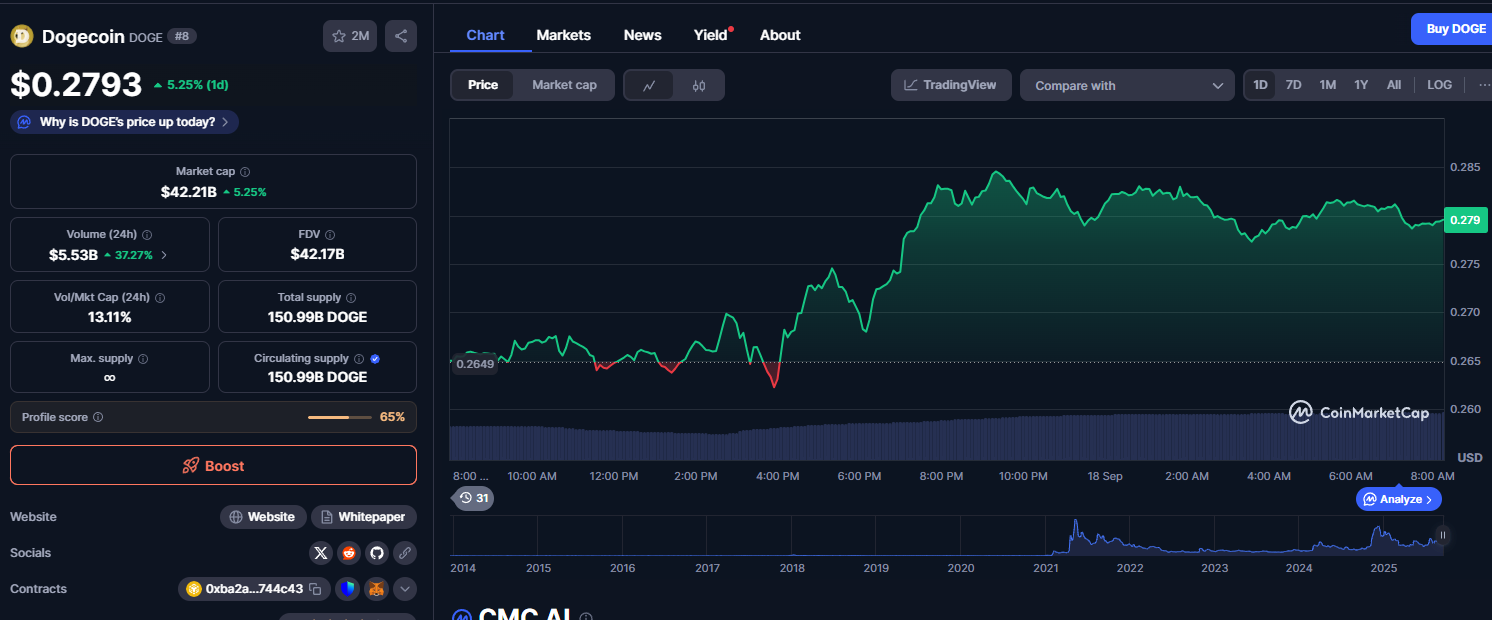
Task: Click the Market cap info icon
Action: pos(245,172)
